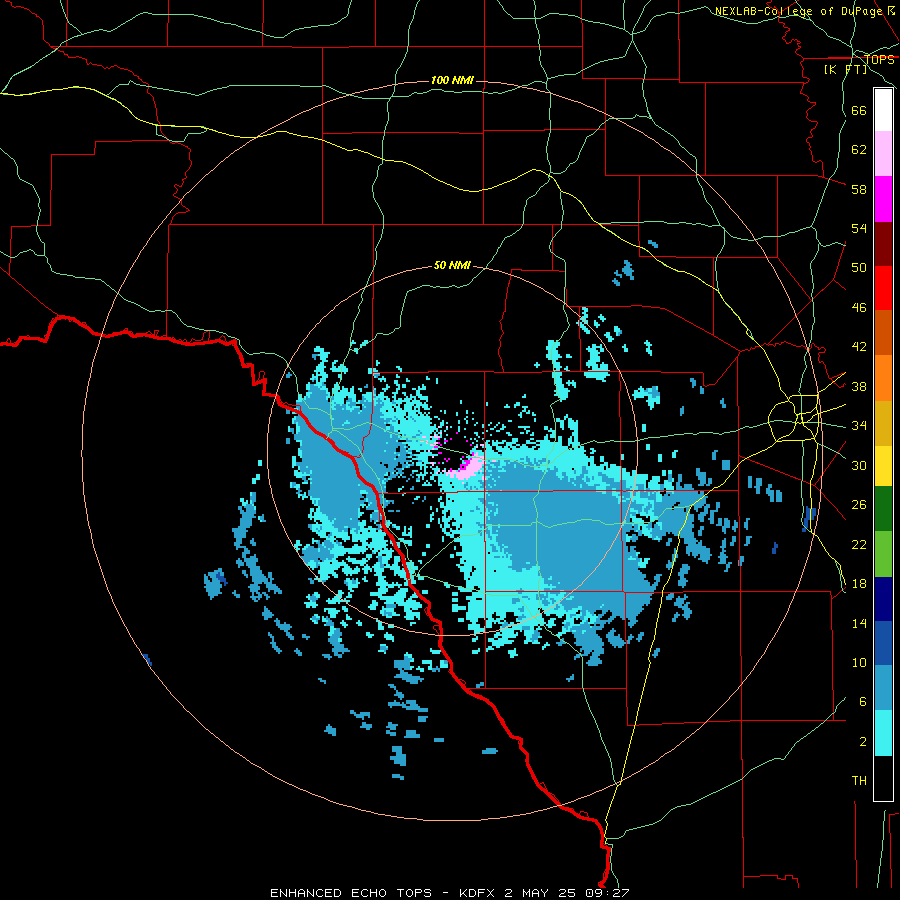900x900 pixels.
Task: Click the "100 NMI" range ring label
Action: tap(452, 80)
